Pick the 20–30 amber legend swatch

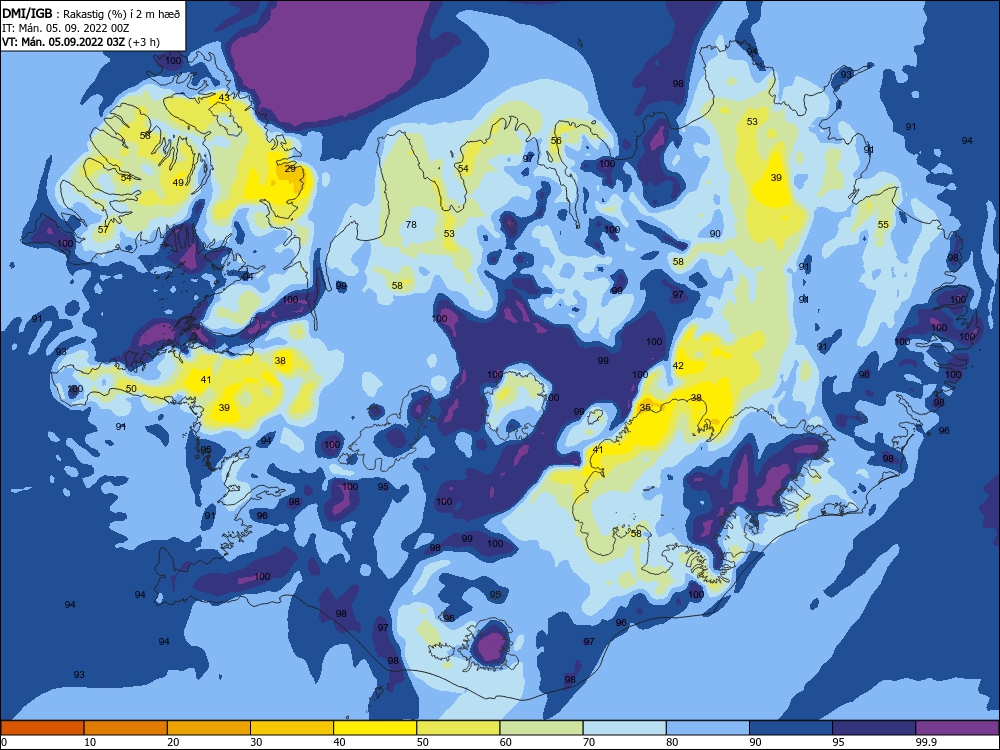point(209,728)
